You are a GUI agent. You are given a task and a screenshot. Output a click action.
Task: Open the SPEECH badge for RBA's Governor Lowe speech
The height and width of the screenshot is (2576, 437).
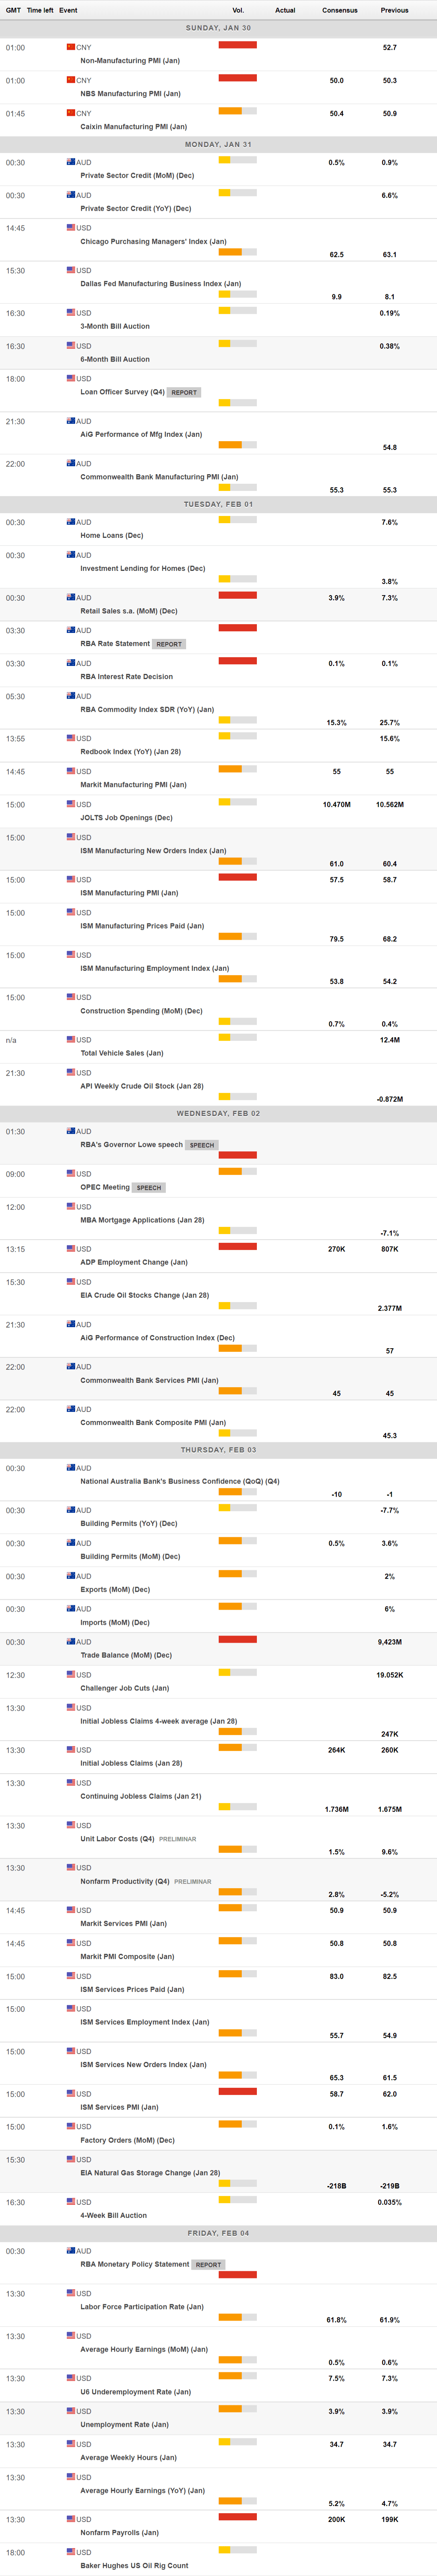[202, 1145]
